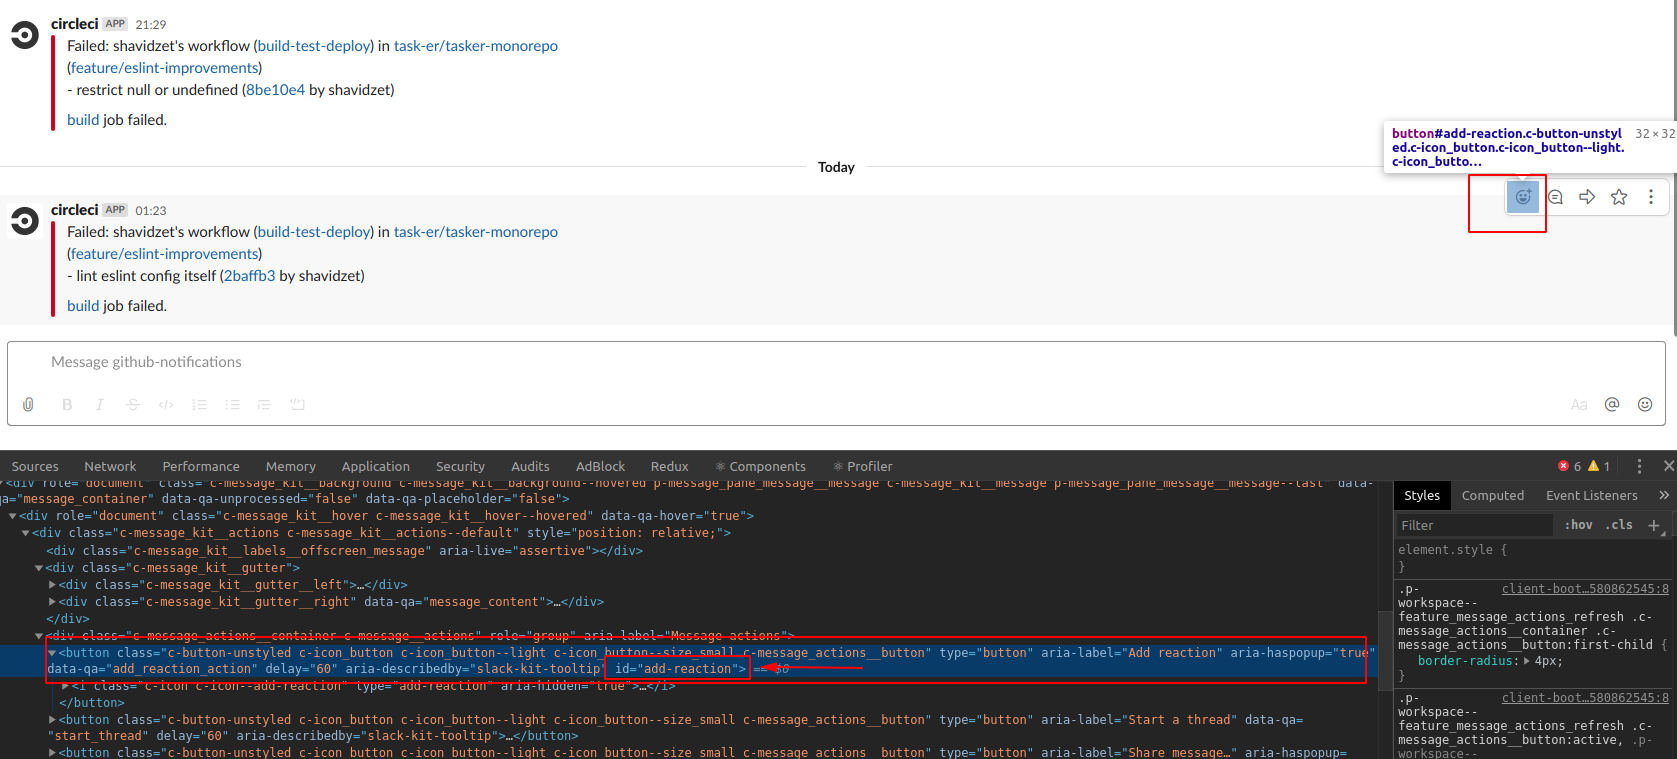Image resolution: width=1677 pixels, height=759 pixels.
Task: Click the circleci sender name at 01:23
Action: point(75,210)
